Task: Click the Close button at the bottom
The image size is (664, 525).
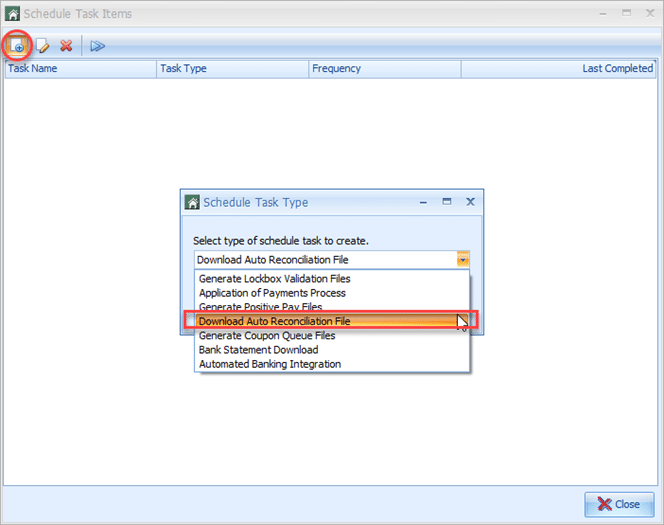Action: point(619,504)
